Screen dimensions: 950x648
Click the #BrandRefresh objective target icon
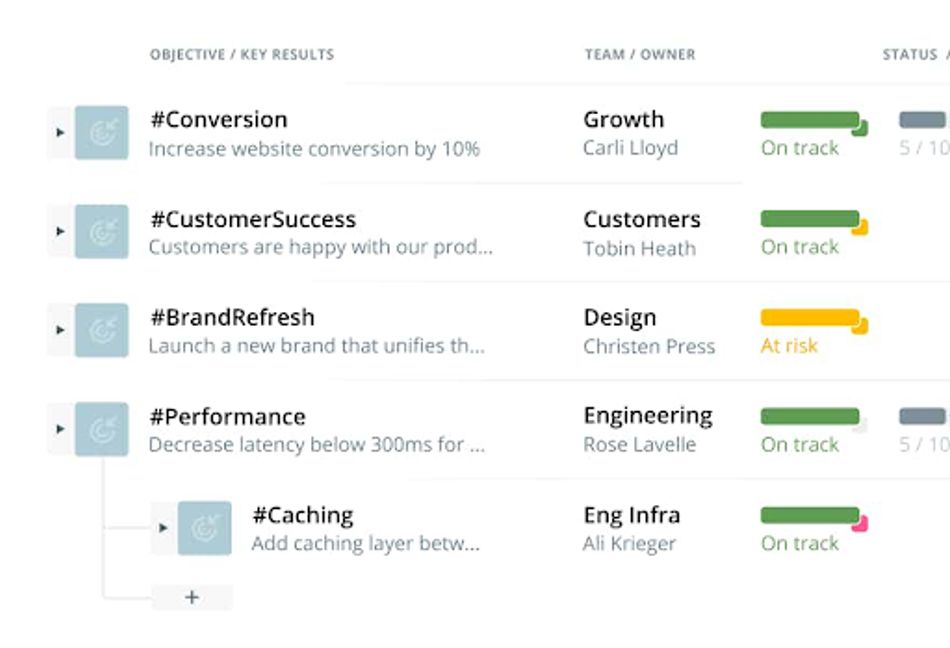(x=102, y=330)
